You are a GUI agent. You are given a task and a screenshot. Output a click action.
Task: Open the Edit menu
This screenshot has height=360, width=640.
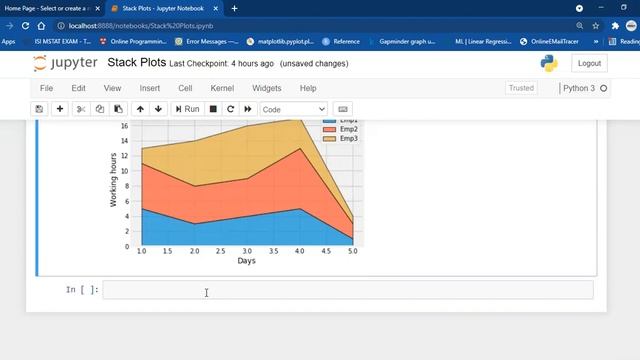(78, 88)
